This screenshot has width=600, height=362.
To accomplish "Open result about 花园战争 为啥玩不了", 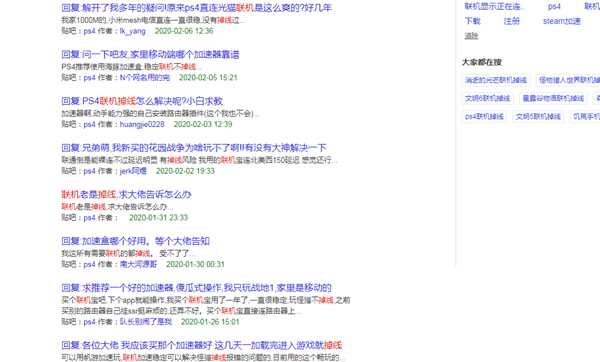I will 194,148.
